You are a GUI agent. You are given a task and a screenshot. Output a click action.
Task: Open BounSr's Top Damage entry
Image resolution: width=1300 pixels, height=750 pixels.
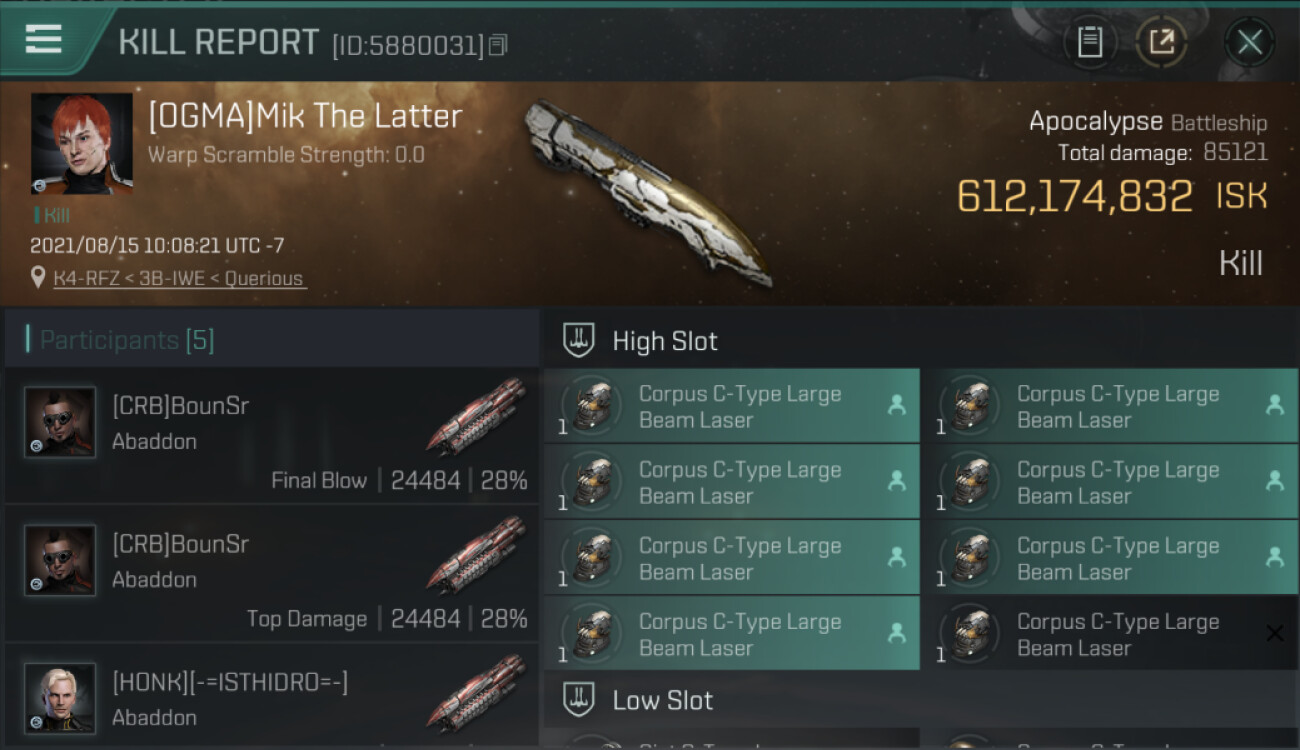pos(272,573)
